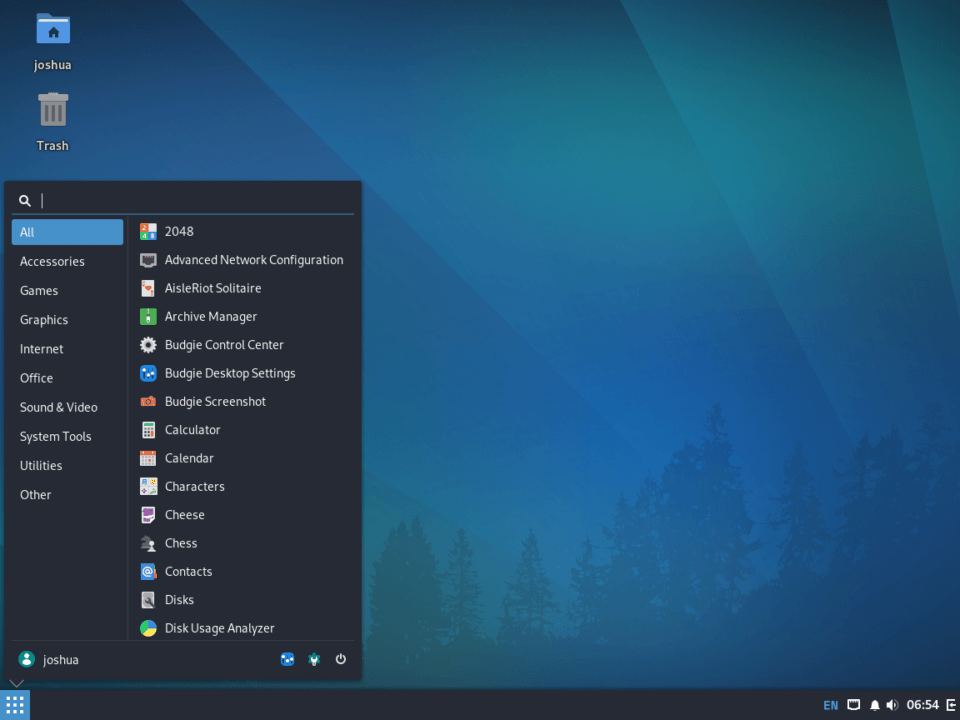This screenshot has width=960, height=720.
Task: Mute sound via speaker tray icon
Action: tap(893, 704)
